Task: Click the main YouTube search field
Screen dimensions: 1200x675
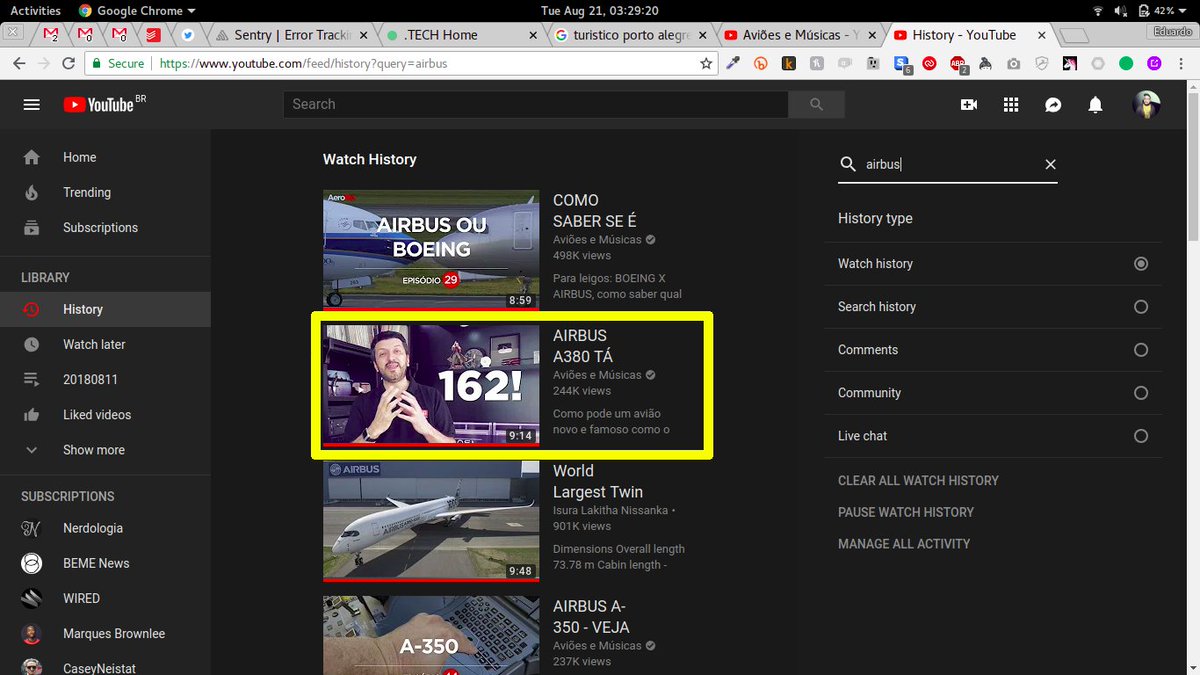Action: (x=536, y=104)
